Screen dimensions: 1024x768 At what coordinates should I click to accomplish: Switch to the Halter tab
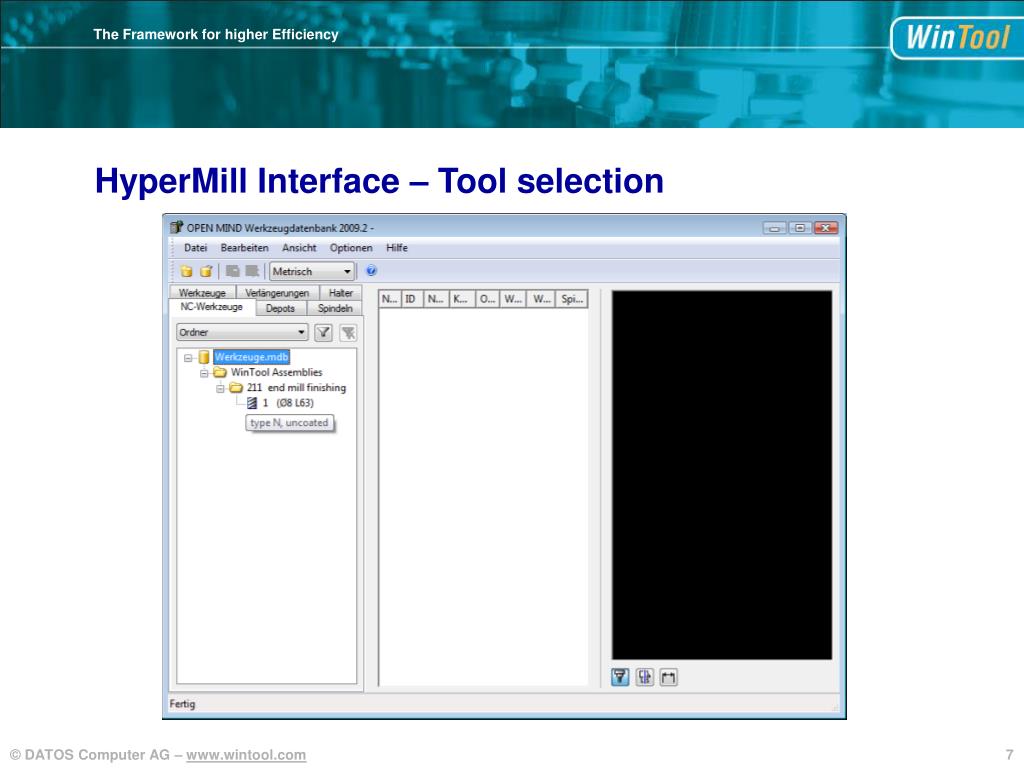pyautogui.click(x=340, y=293)
